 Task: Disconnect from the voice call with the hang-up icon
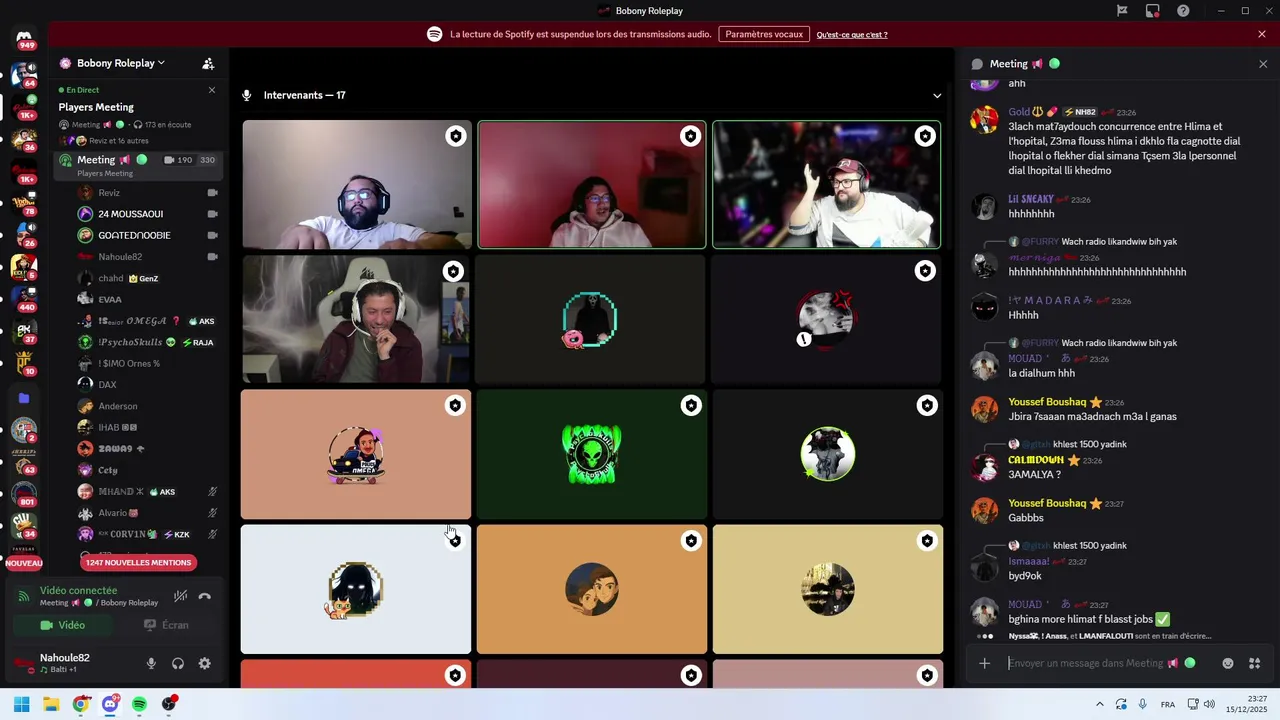[x=204, y=596]
